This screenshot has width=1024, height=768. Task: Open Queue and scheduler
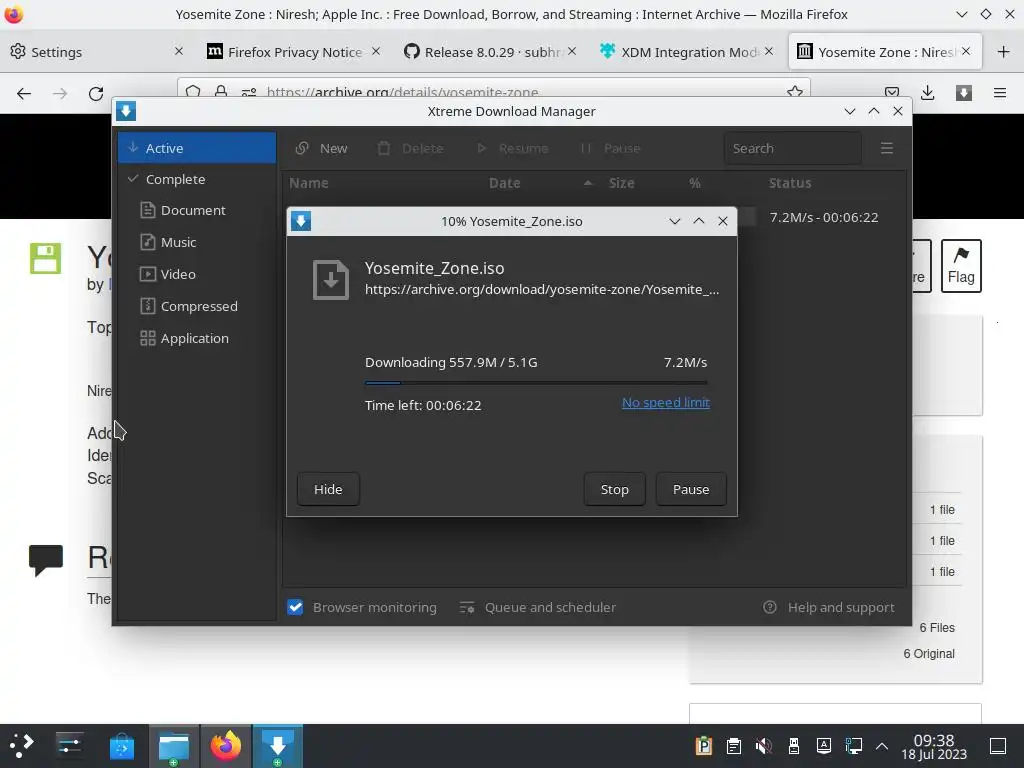coord(538,607)
